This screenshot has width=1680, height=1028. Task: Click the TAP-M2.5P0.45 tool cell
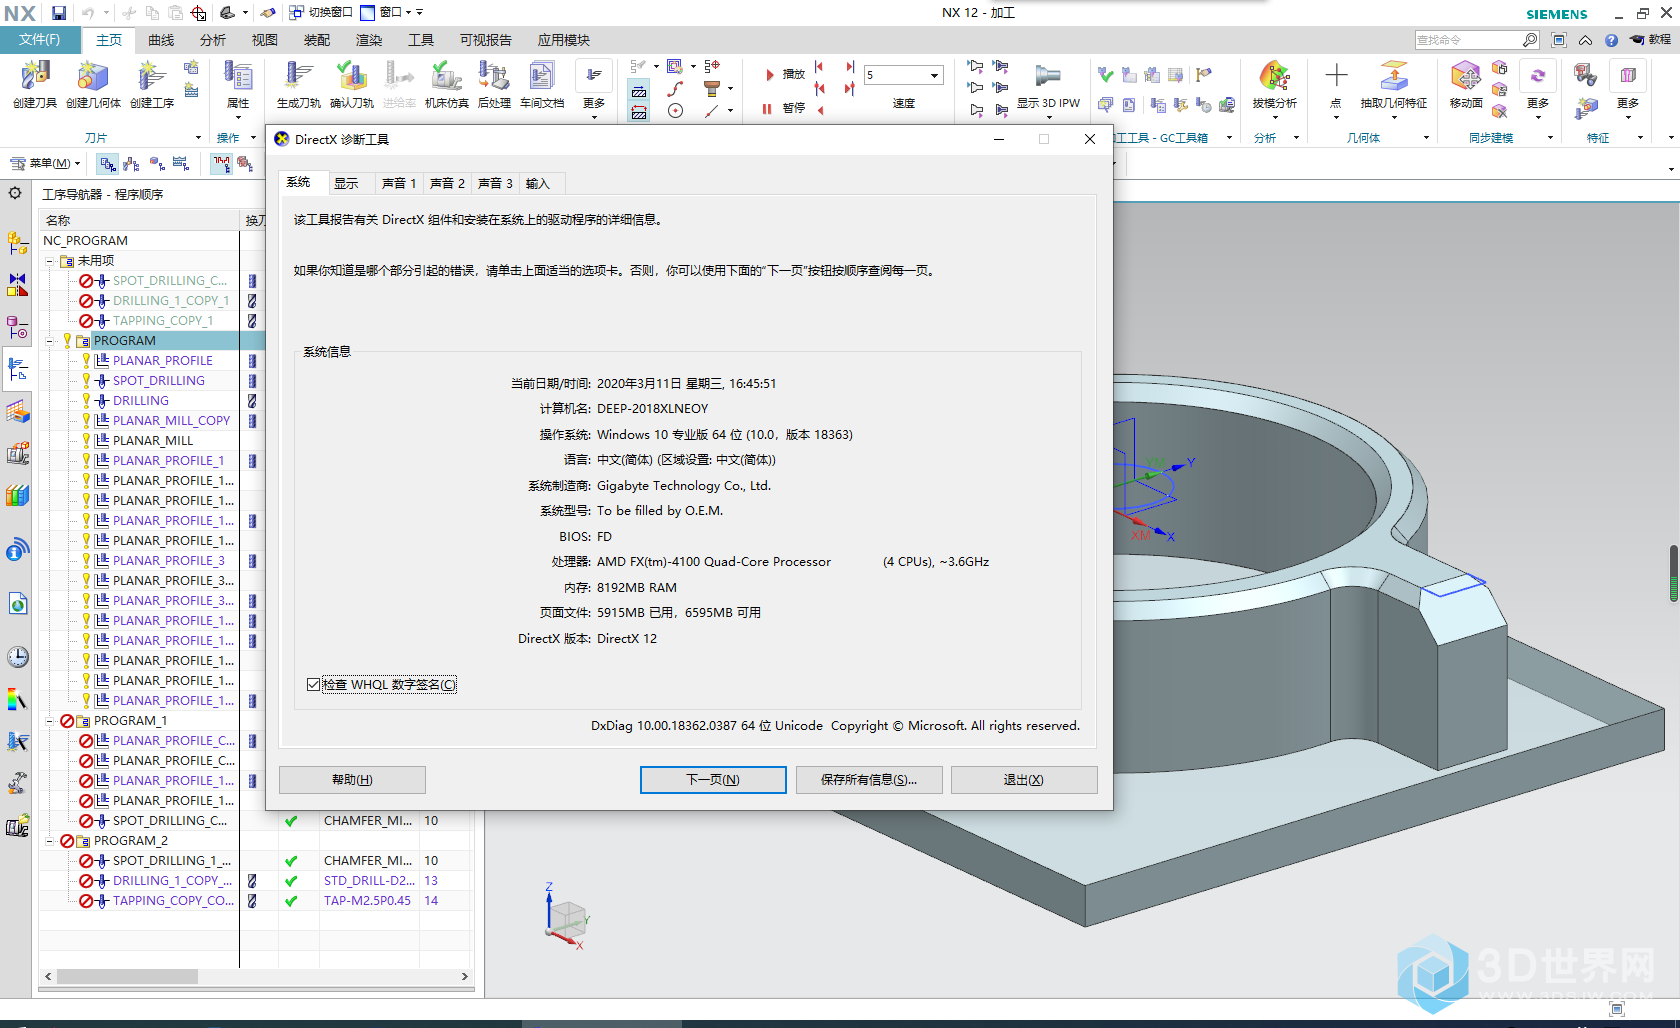pos(367,901)
